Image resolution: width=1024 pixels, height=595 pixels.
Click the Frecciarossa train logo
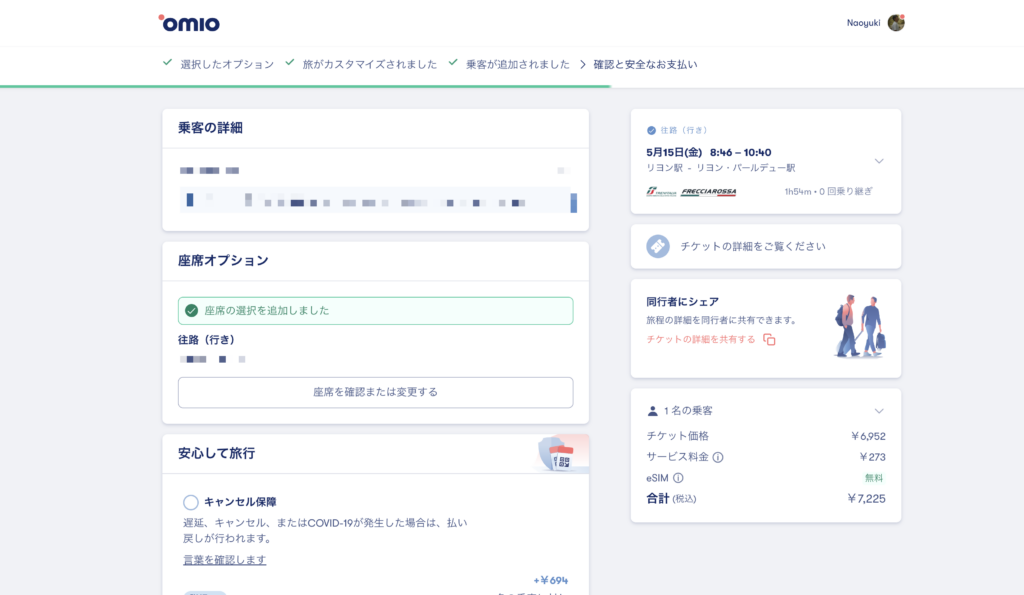708,191
